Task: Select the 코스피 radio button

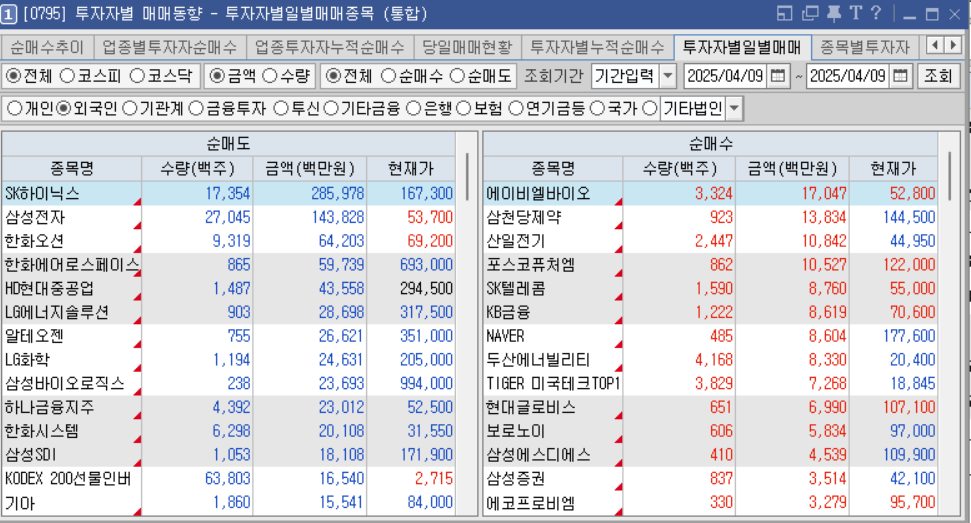Action: click(x=67, y=76)
